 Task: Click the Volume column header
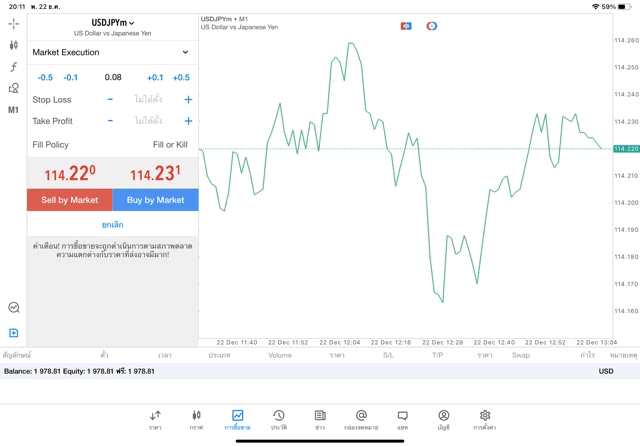[x=280, y=355]
